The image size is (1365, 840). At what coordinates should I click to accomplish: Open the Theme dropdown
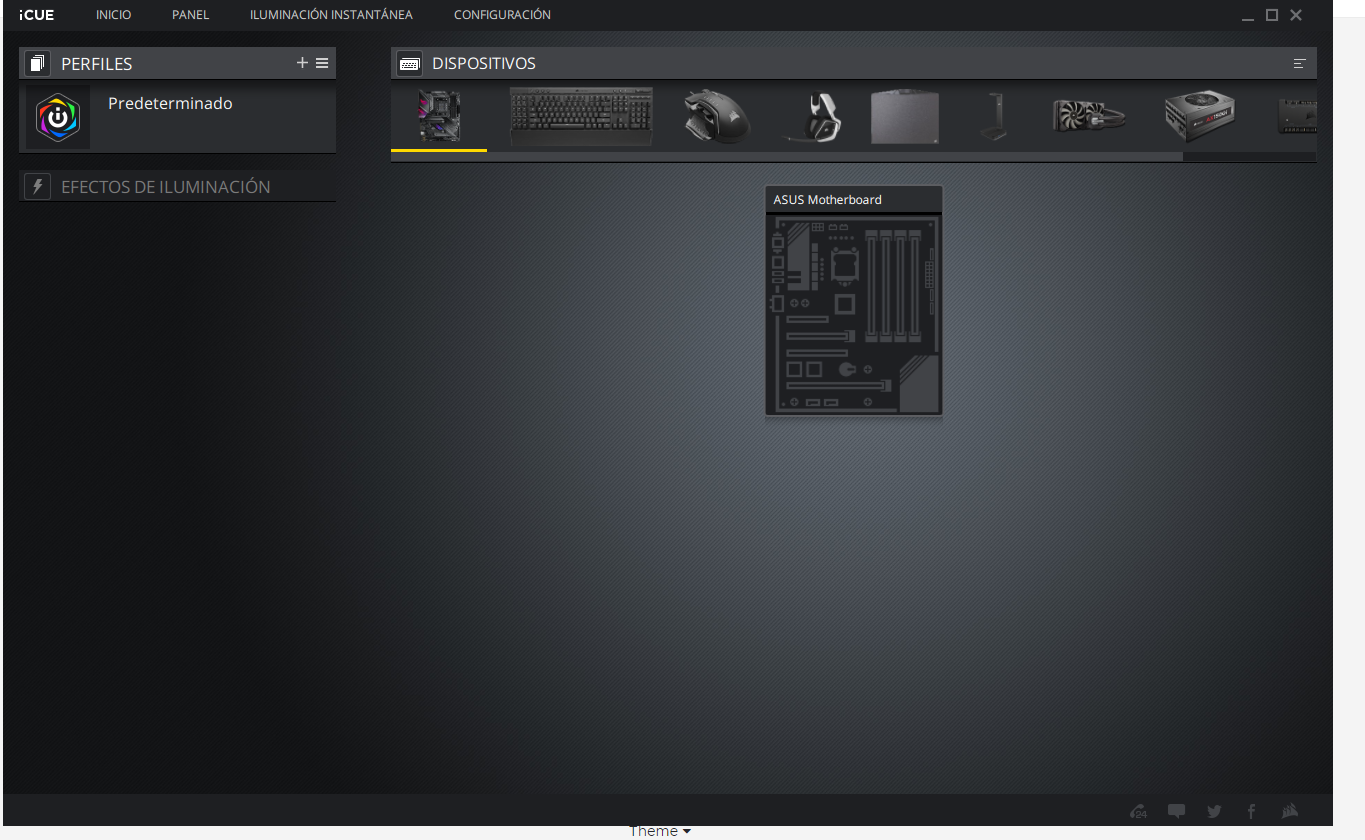(660, 831)
